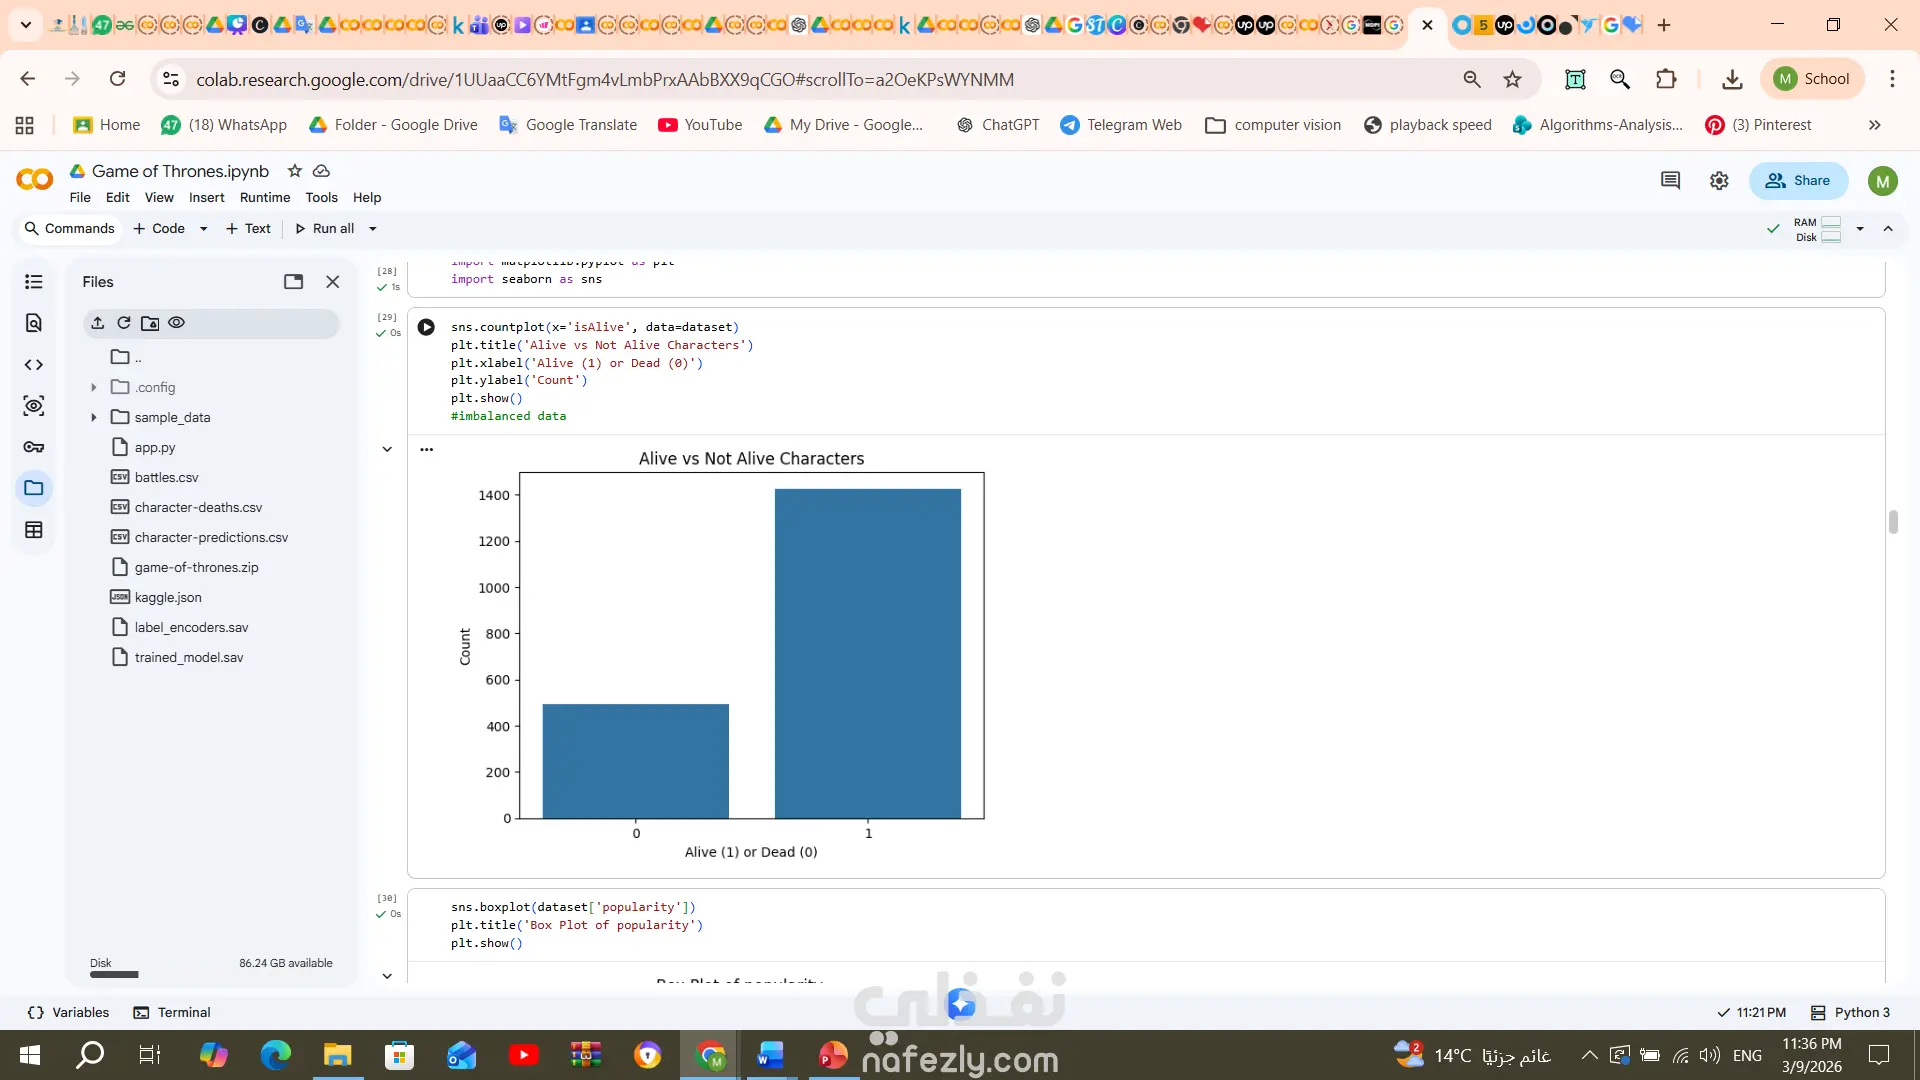This screenshot has height=1080, width=1920.
Task: Click the Share button
Action: (1797, 181)
